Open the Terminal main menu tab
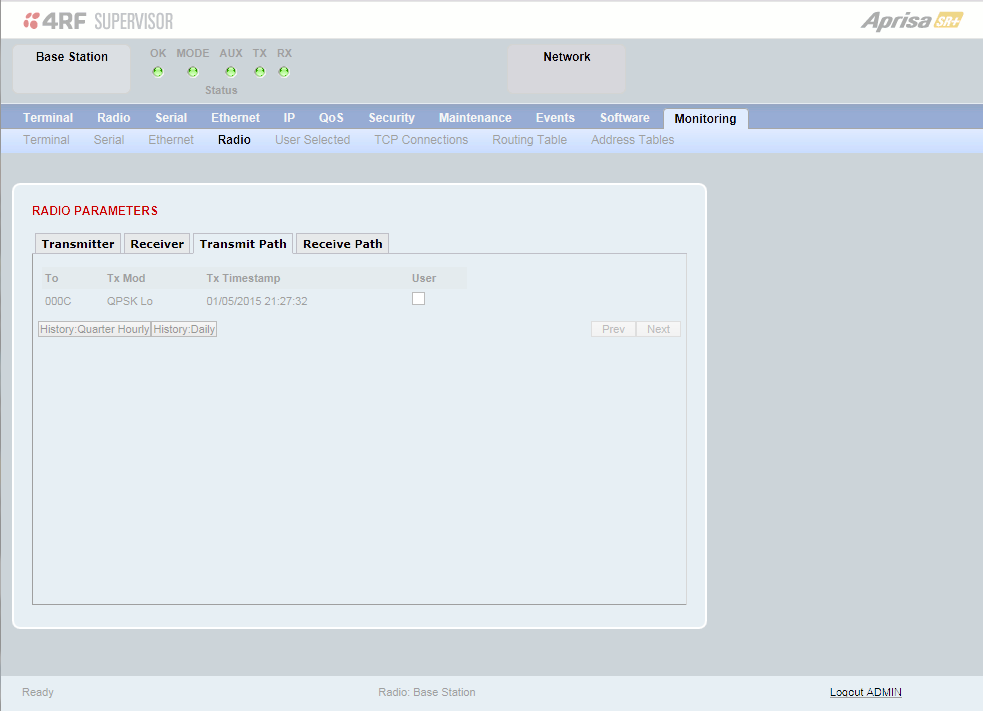Screen dimensions: 983x711 coord(48,118)
